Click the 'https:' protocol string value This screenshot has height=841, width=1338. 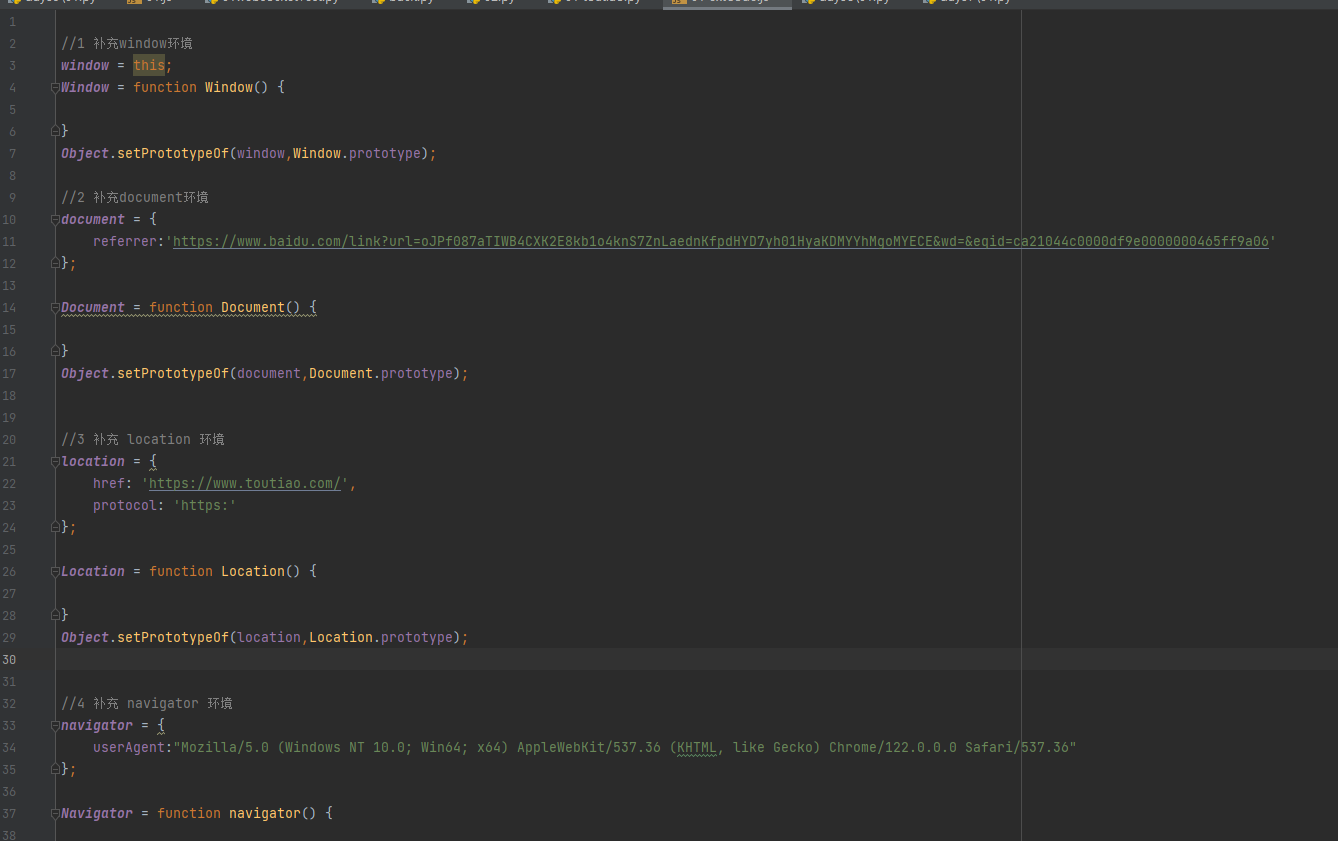click(x=205, y=505)
